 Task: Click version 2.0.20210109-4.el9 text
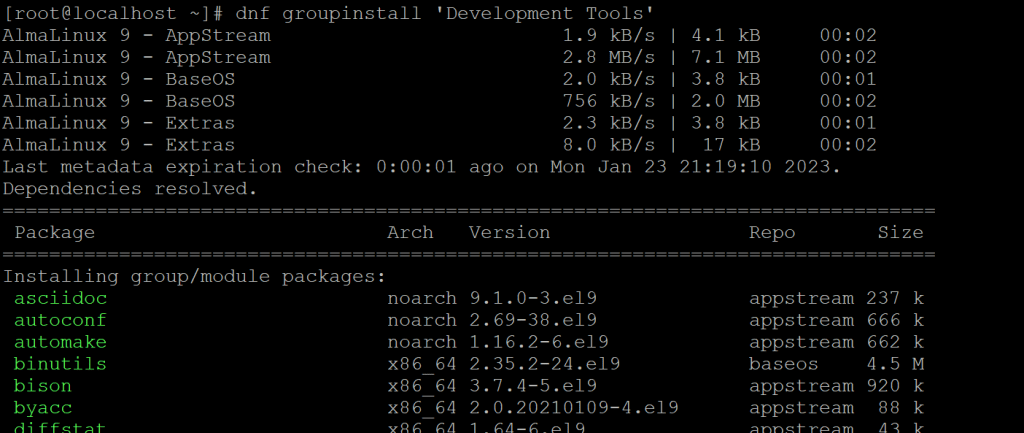tap(573, 408)
